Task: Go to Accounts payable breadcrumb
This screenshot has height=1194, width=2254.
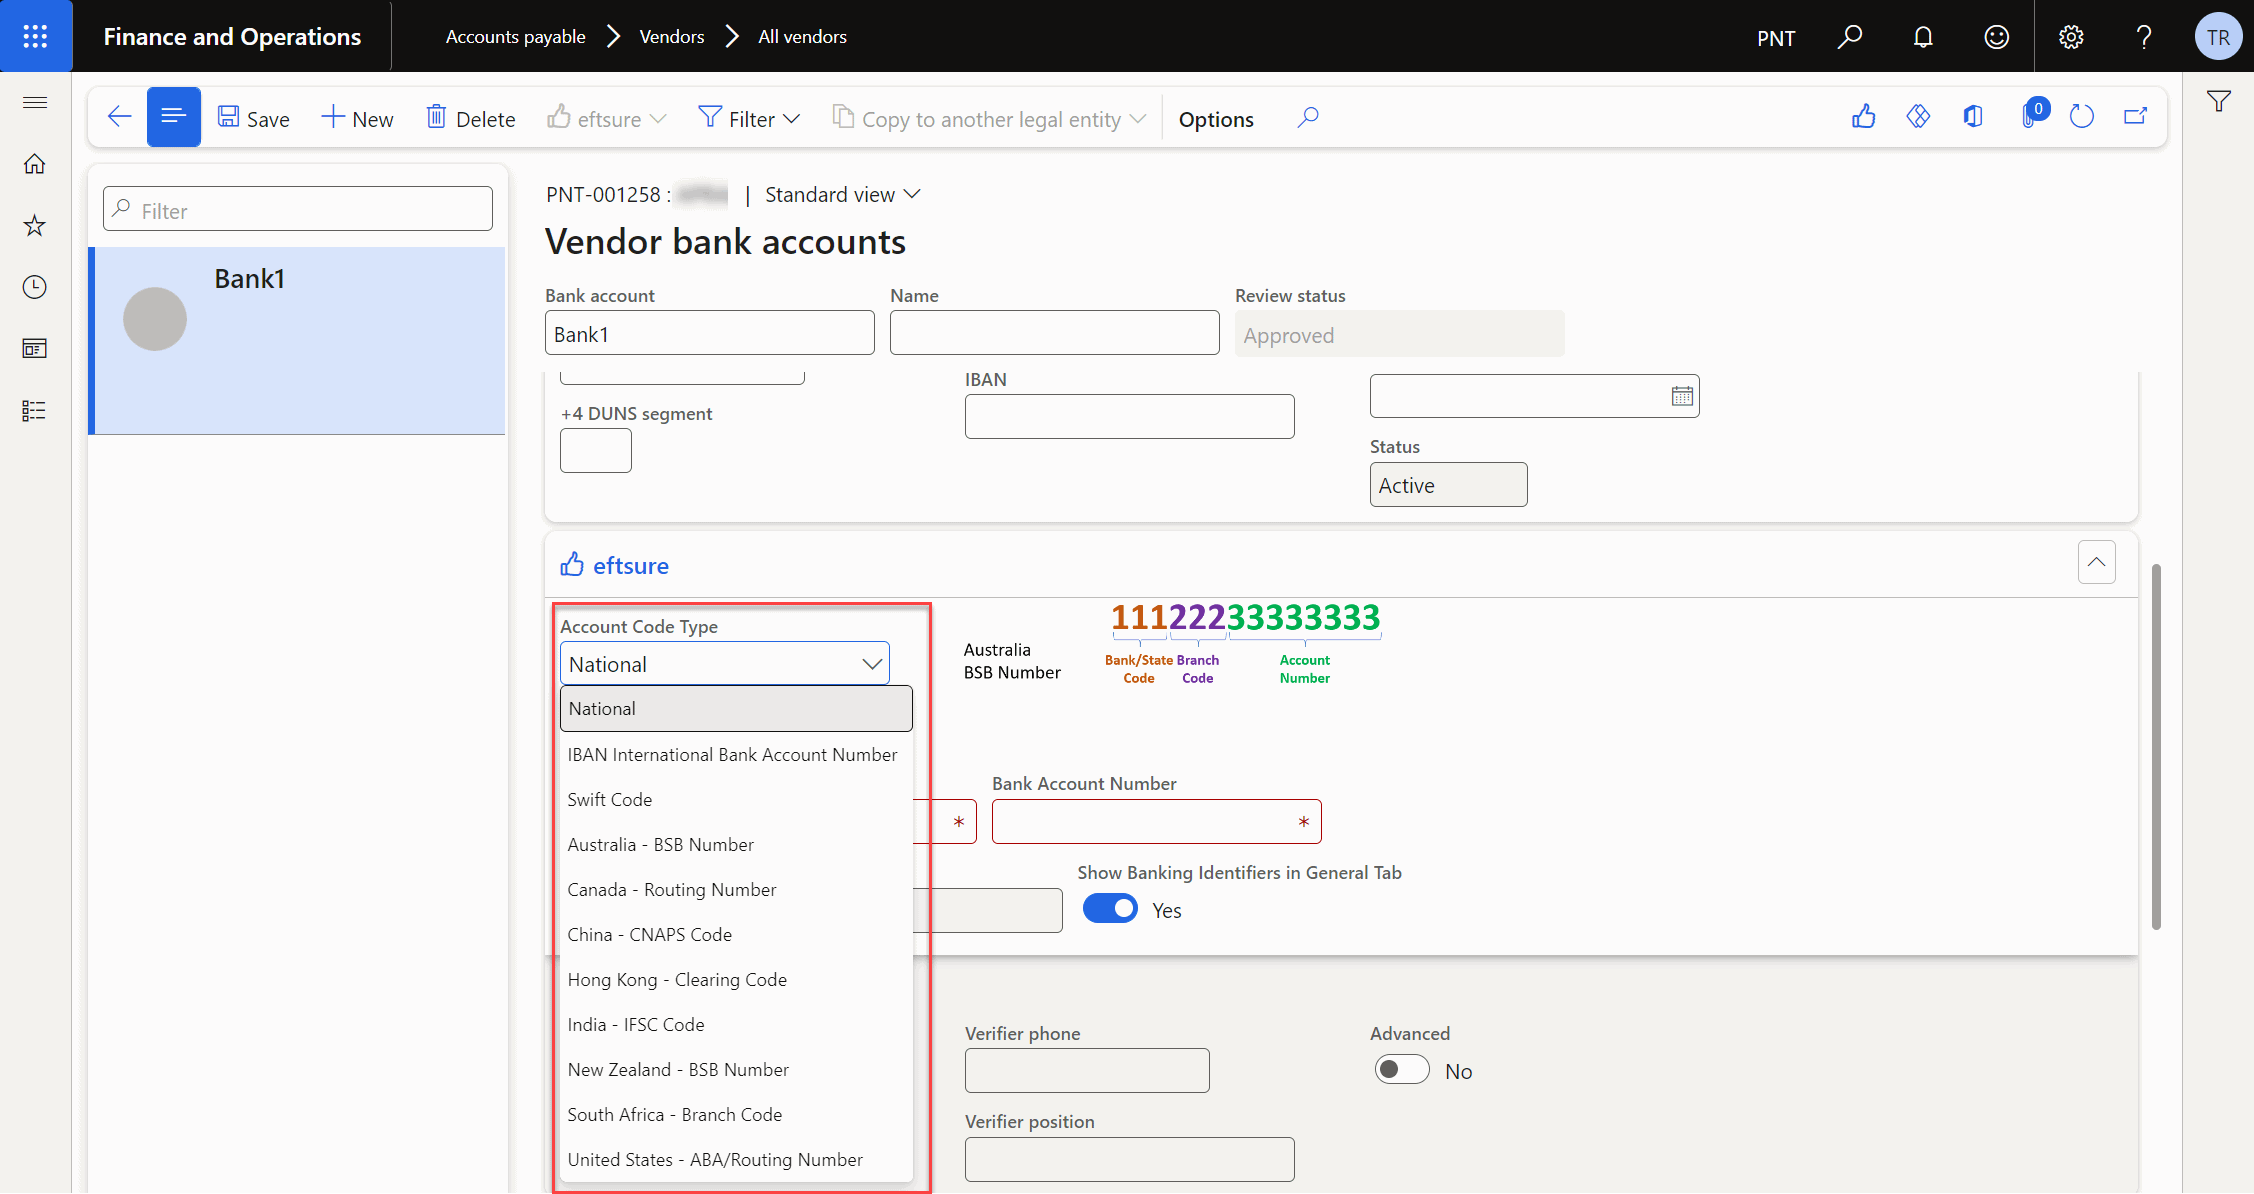Action: coord(516,37)
